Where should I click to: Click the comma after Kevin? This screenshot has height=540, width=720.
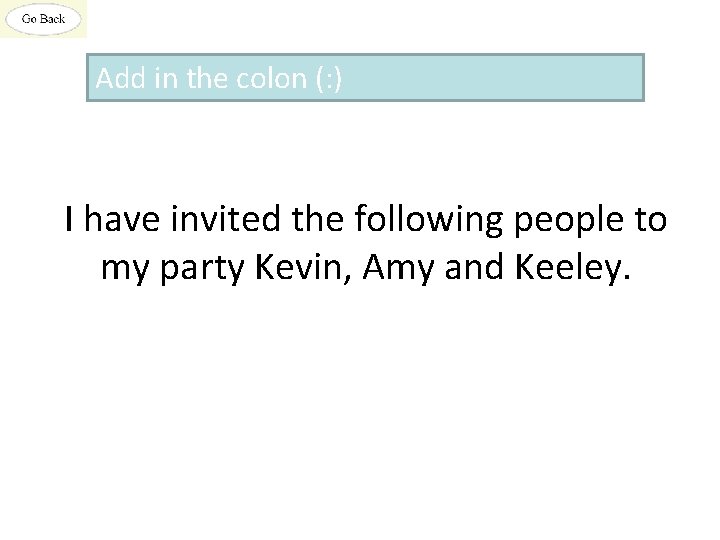coord(345,276)
